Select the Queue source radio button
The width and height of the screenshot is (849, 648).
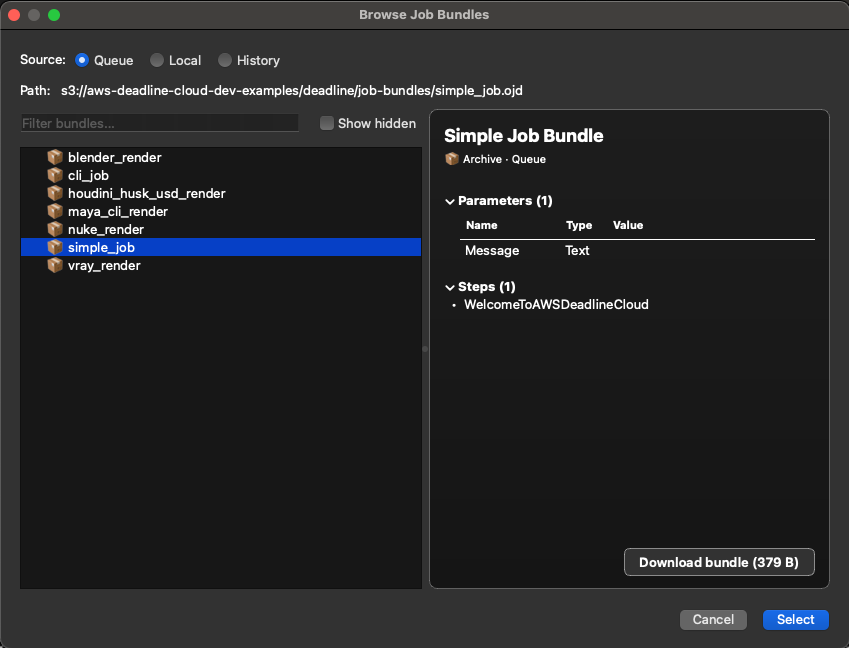(x=82, y=60)
